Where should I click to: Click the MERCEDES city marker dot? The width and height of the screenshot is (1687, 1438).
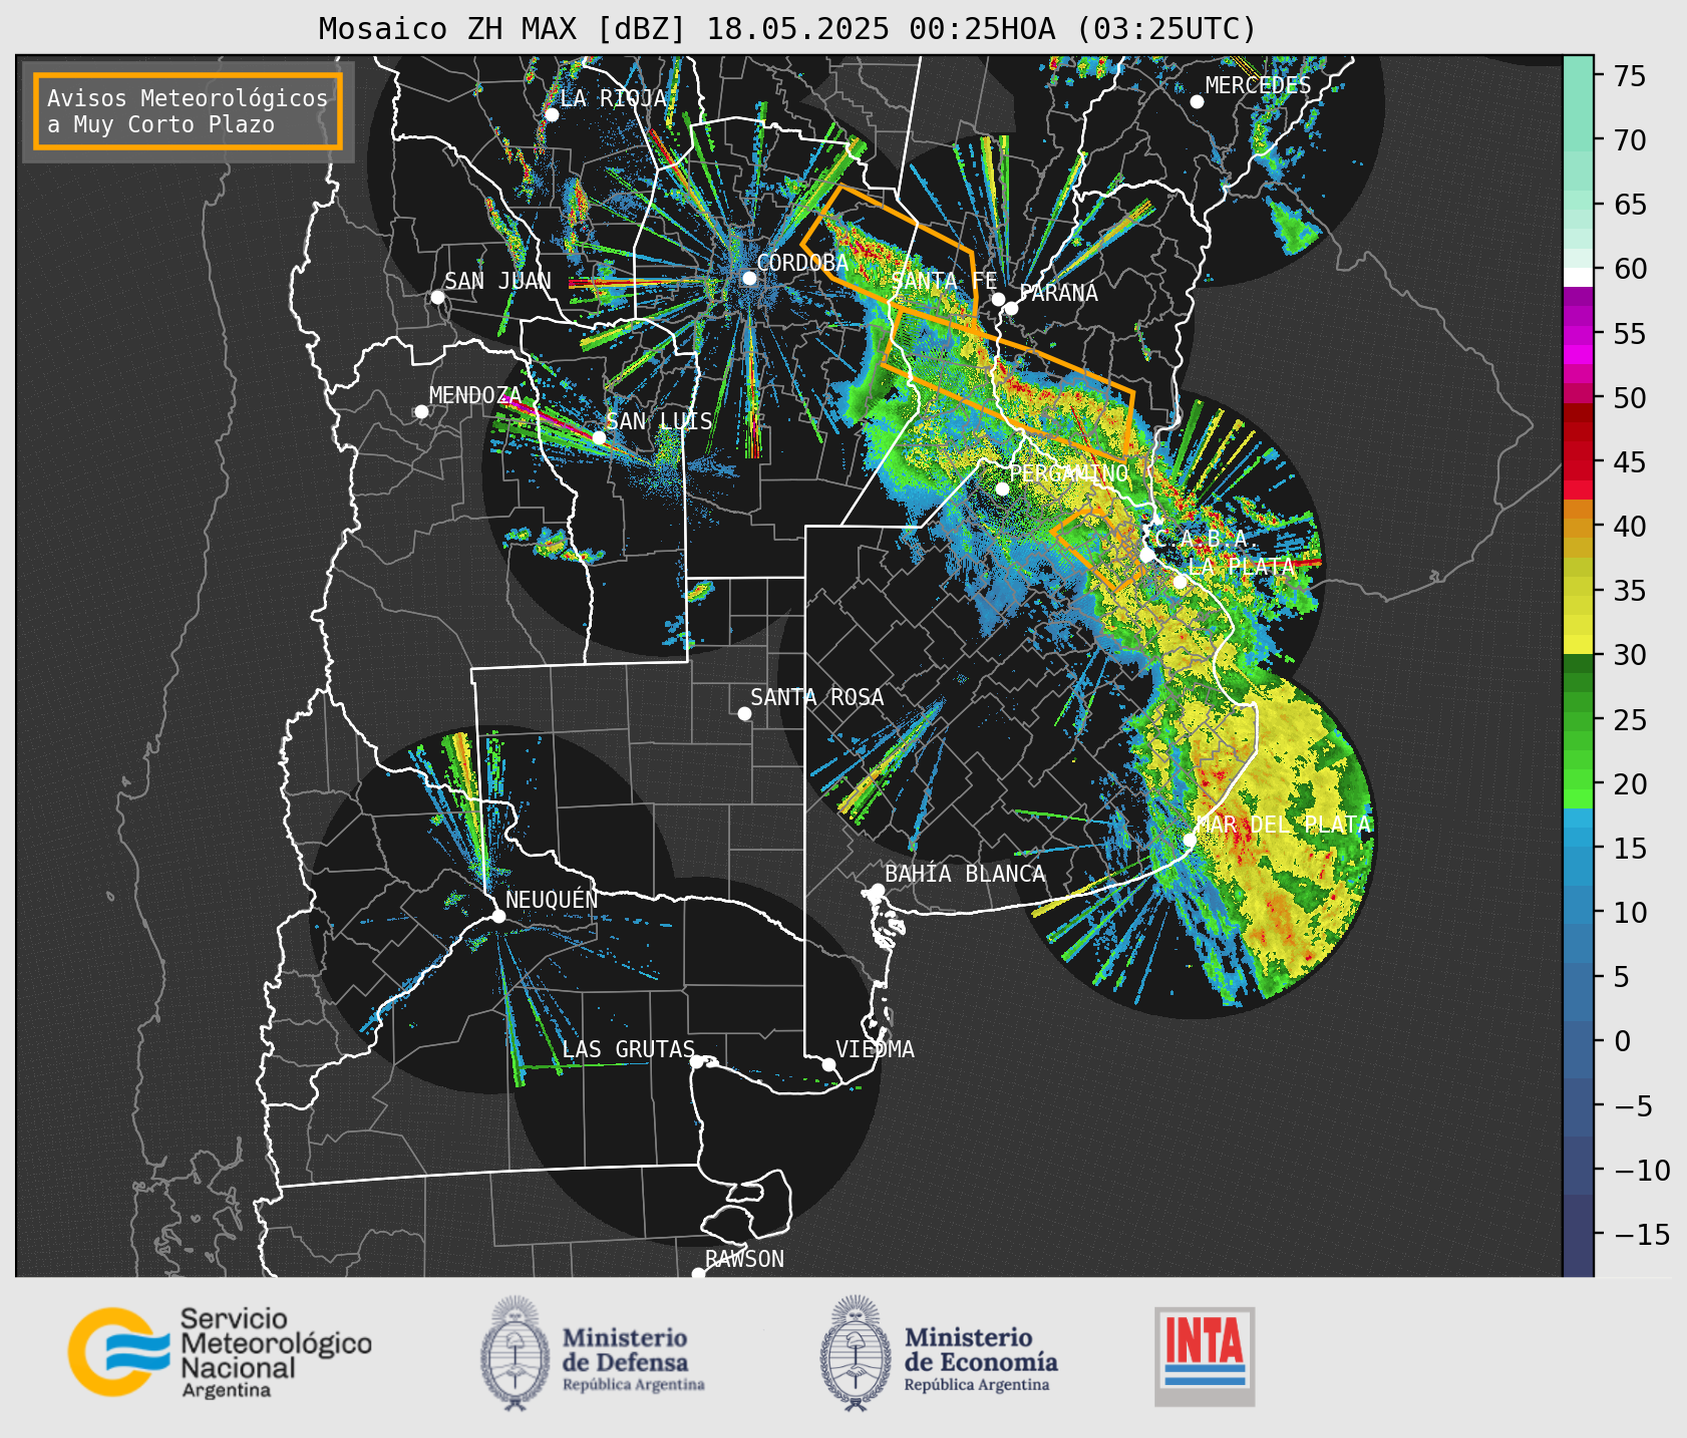point(1197,102)
